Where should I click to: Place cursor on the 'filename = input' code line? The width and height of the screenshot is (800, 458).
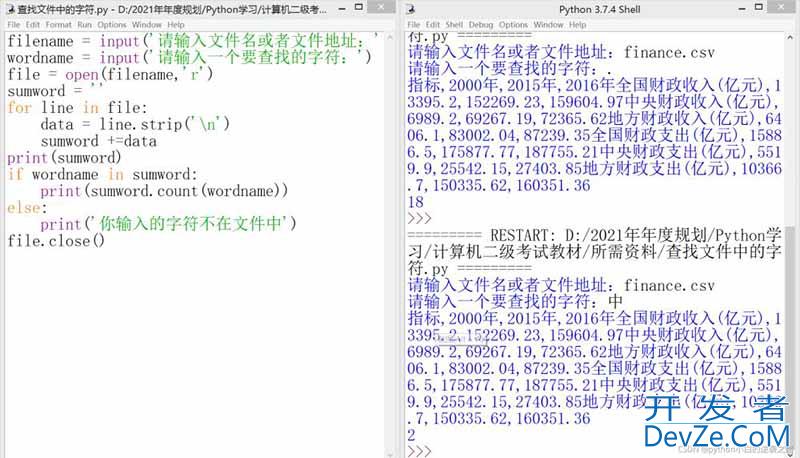pyautogui.click(x=193, y=41)
